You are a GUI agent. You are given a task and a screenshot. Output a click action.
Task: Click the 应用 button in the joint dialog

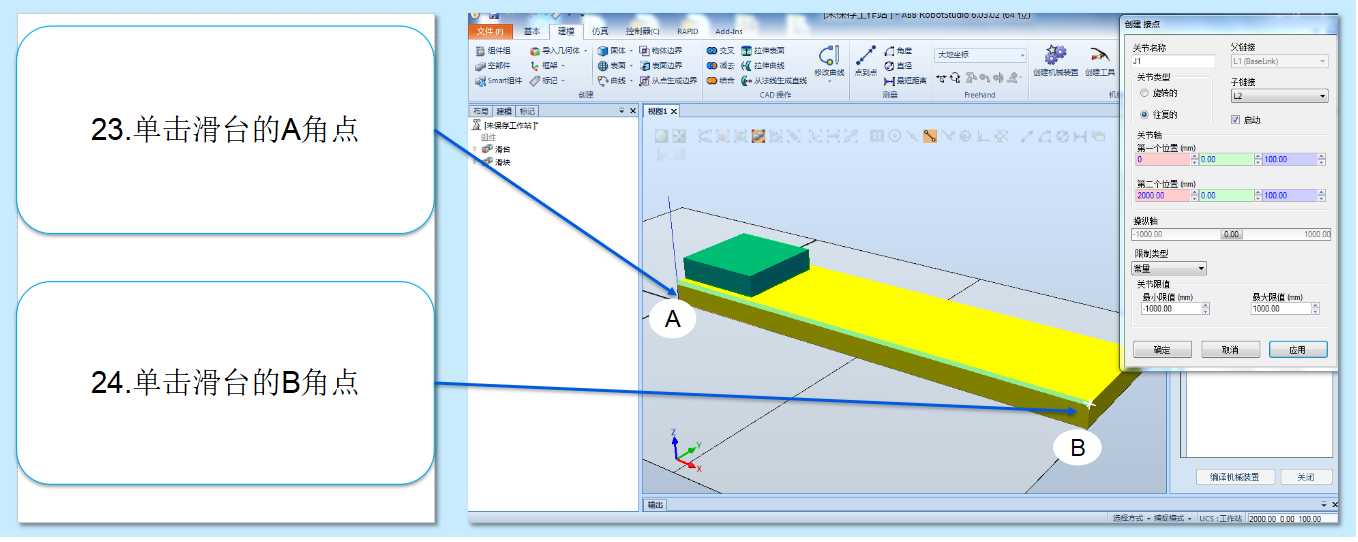1298,350
